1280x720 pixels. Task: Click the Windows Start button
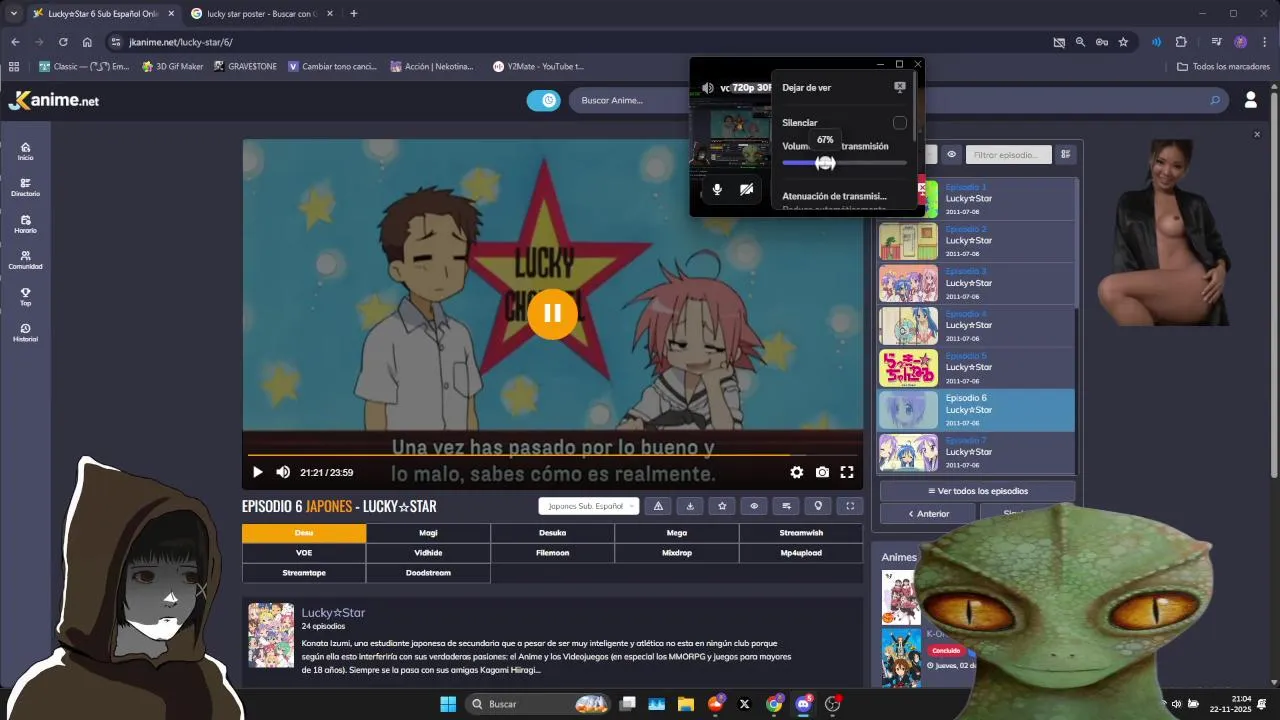coord(448,704)
